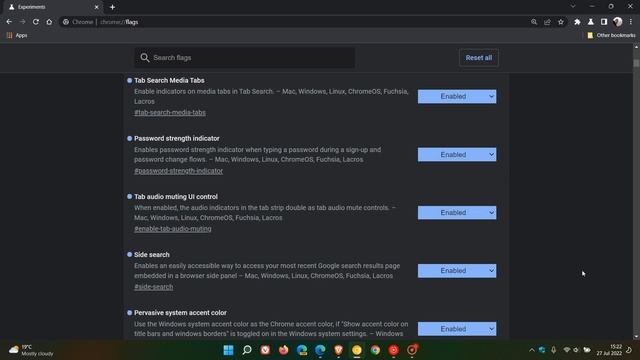
Task: Follow the #side-search link
Action: 153,287
